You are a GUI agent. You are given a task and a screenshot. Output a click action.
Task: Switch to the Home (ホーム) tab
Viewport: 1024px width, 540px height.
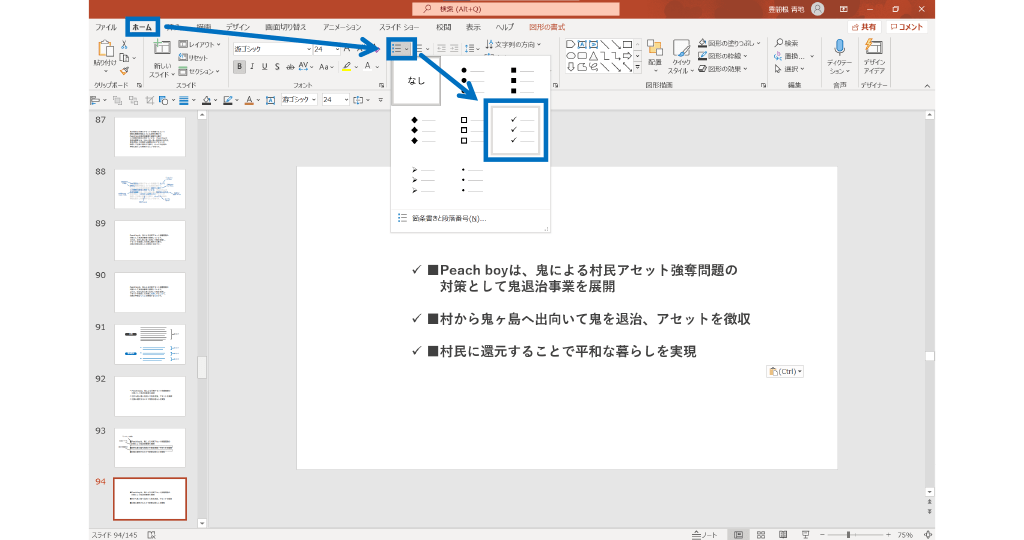[x=141, y=27]
